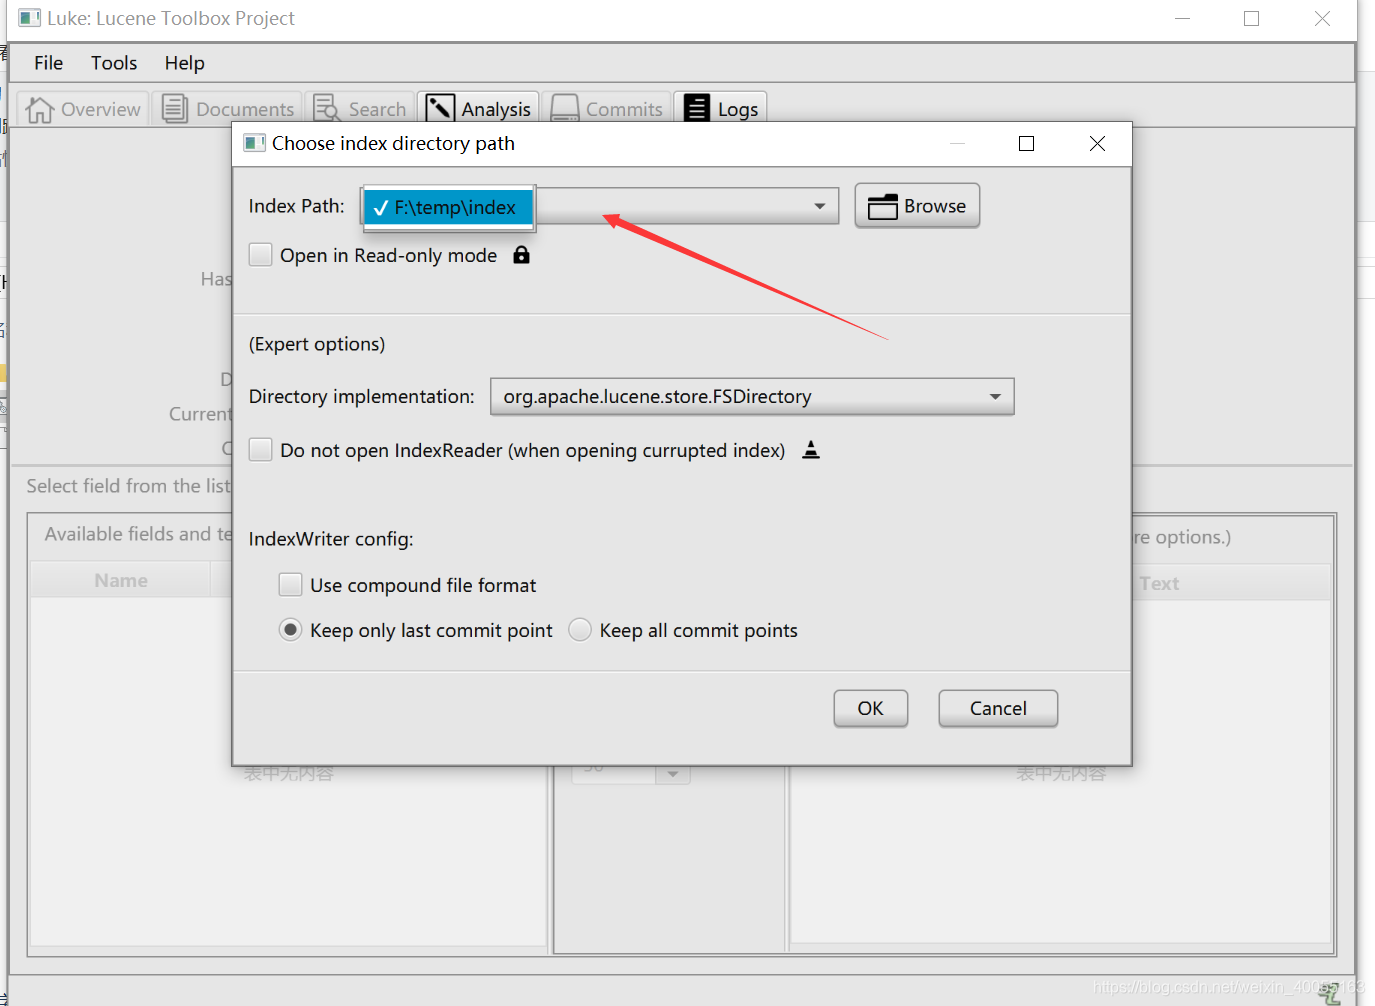Click the Documents tab page icon
Viewport: 1375px width, 1006px height.
[175, 108]
